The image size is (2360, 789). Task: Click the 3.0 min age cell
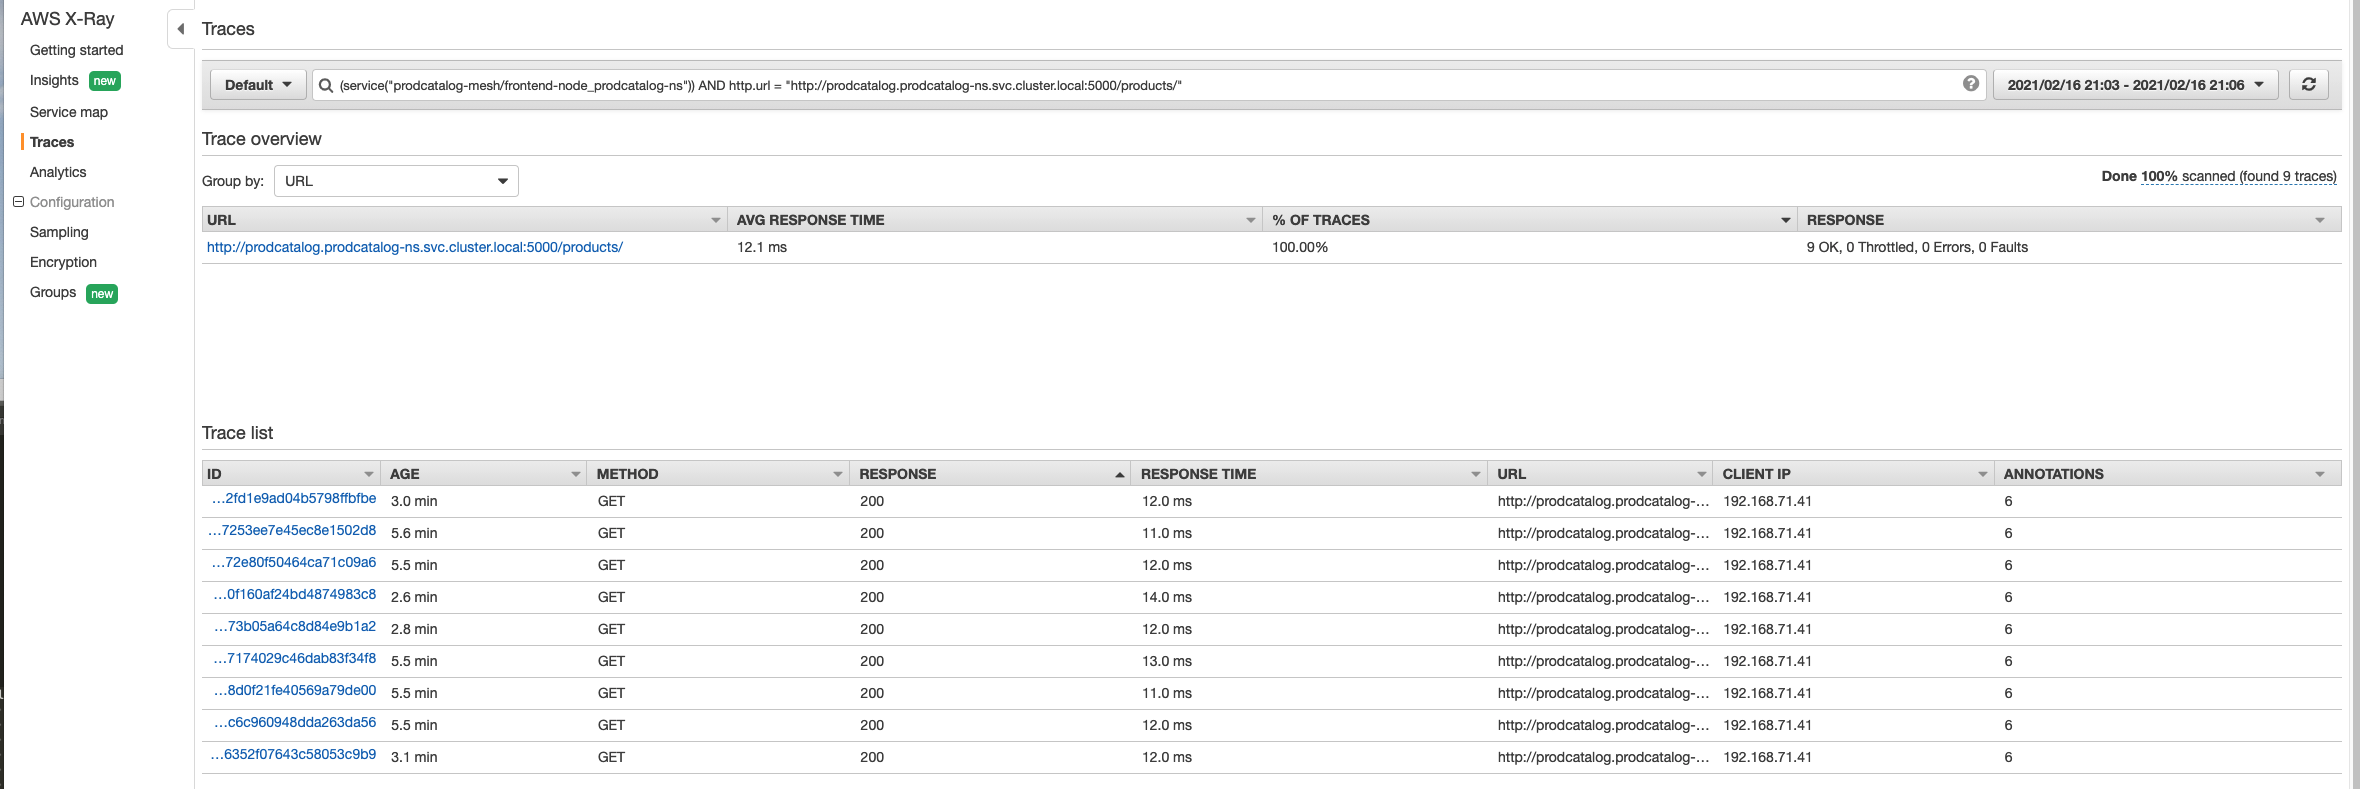point(414,501)
